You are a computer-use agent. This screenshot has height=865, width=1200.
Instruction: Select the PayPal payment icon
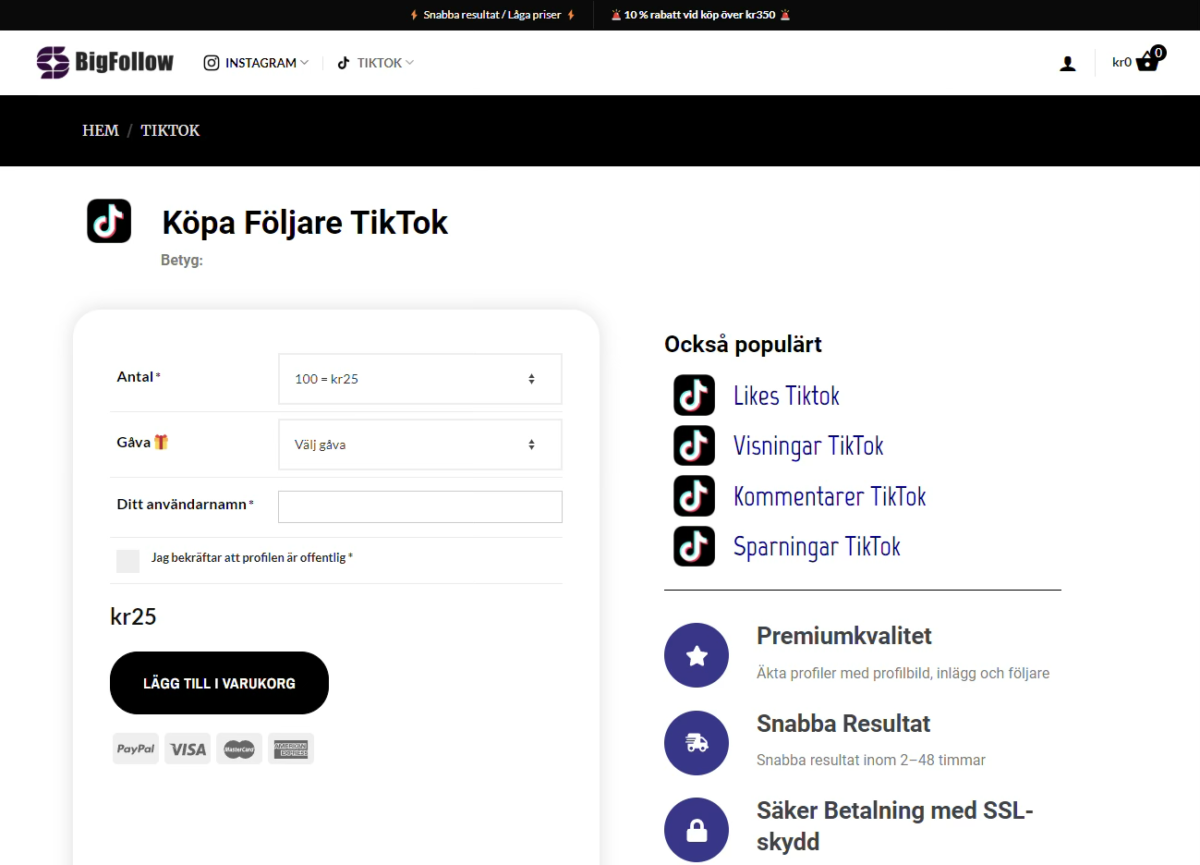click(x=135, y=748)
